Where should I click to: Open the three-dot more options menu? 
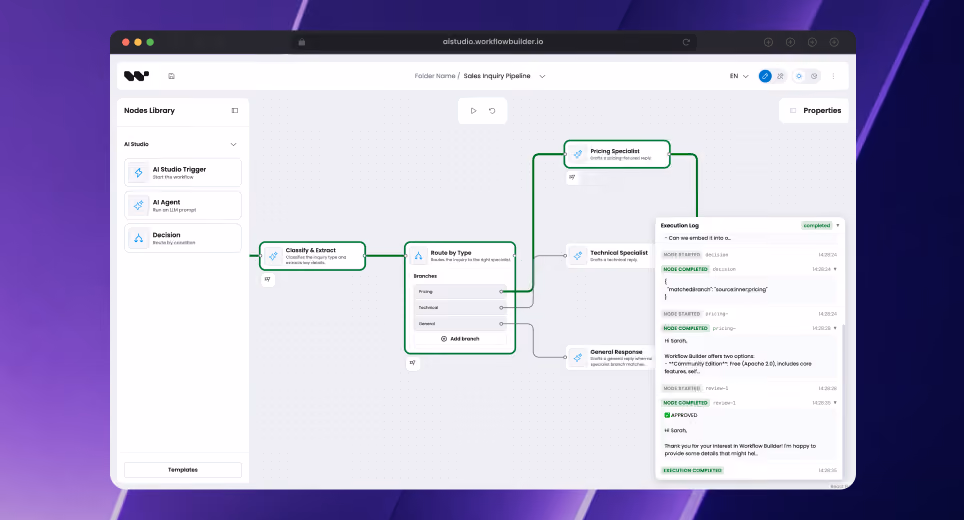pos(834,76)
